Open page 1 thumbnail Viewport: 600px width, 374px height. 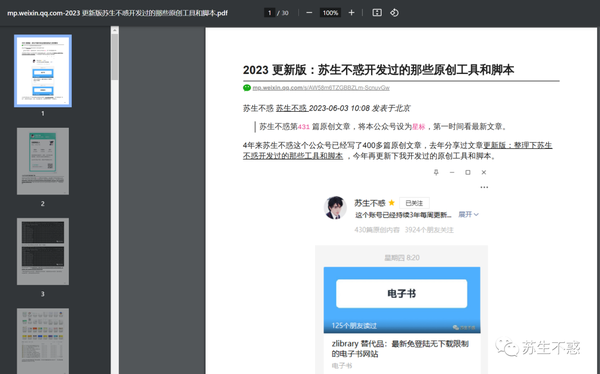[x=43, y=71]
